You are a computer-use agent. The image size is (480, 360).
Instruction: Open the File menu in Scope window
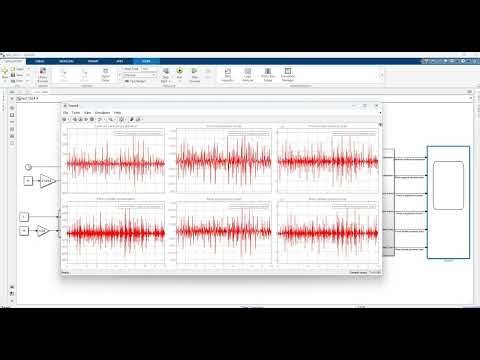click(66, 113)
